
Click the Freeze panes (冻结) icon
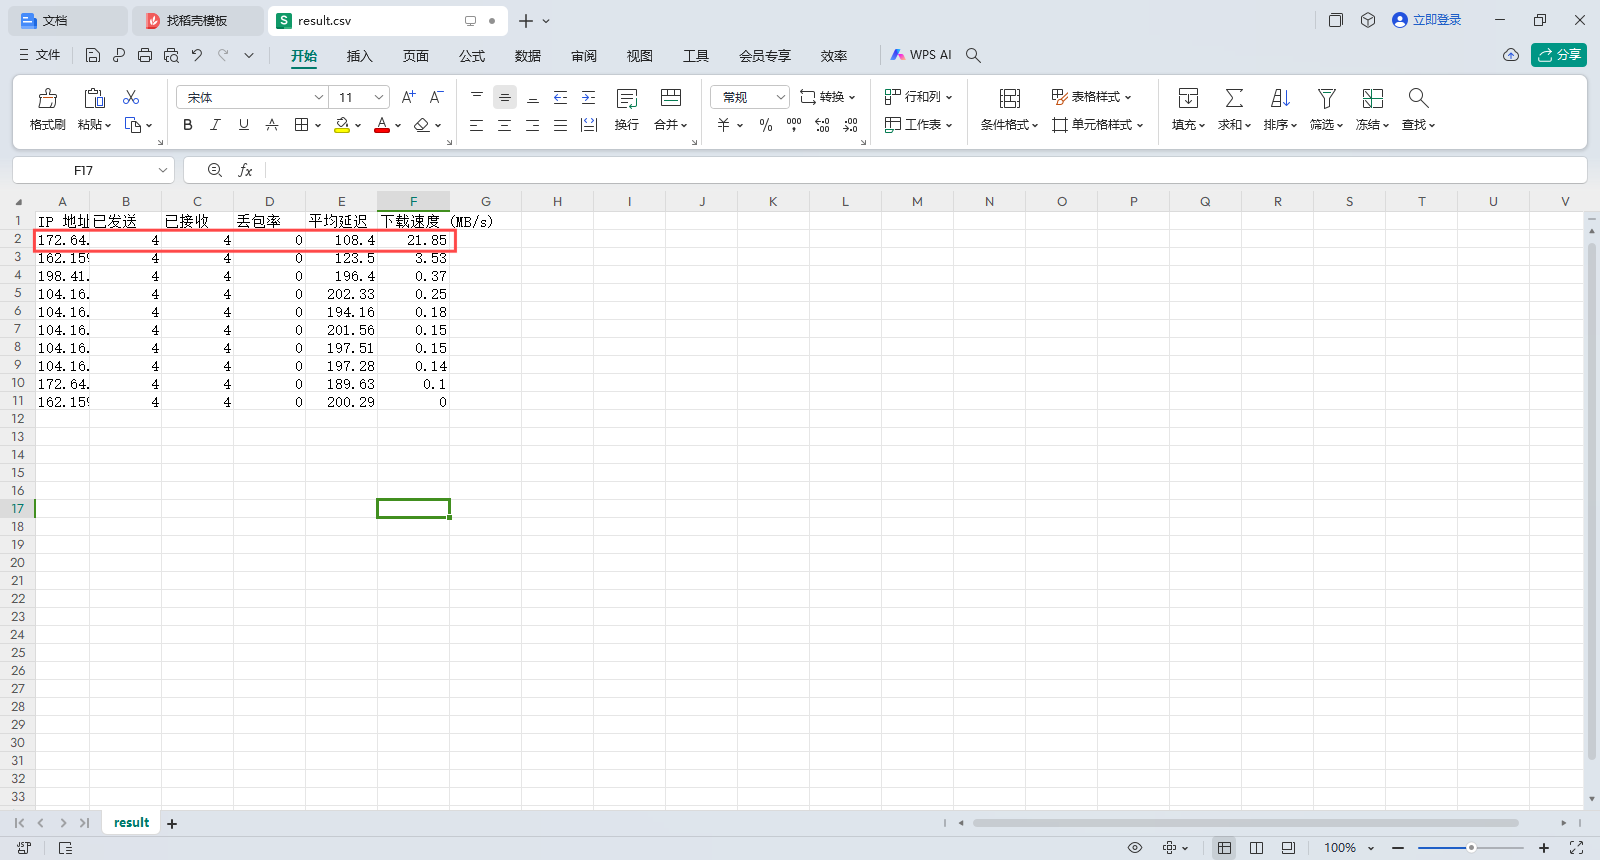(1372, 98)
